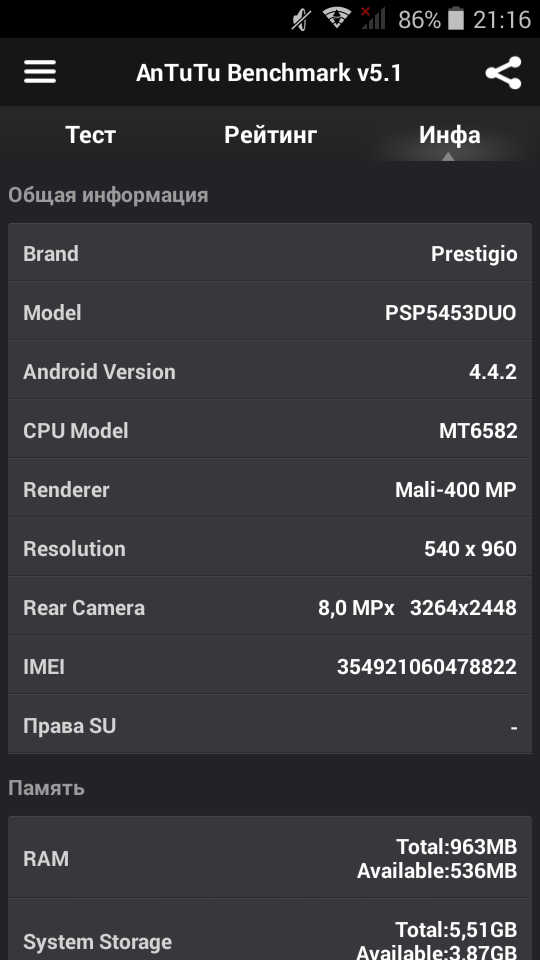
Task: Tap the Renderer Mali-400 MP row
Action: pos(270,488)
